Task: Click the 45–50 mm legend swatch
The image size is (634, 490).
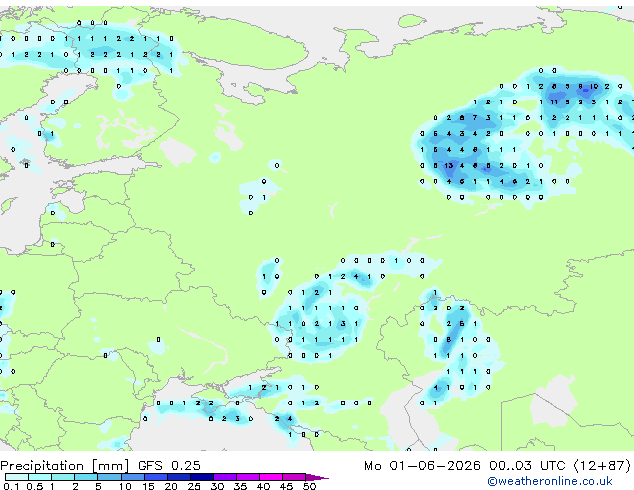Action: click(x=294, y=477)
